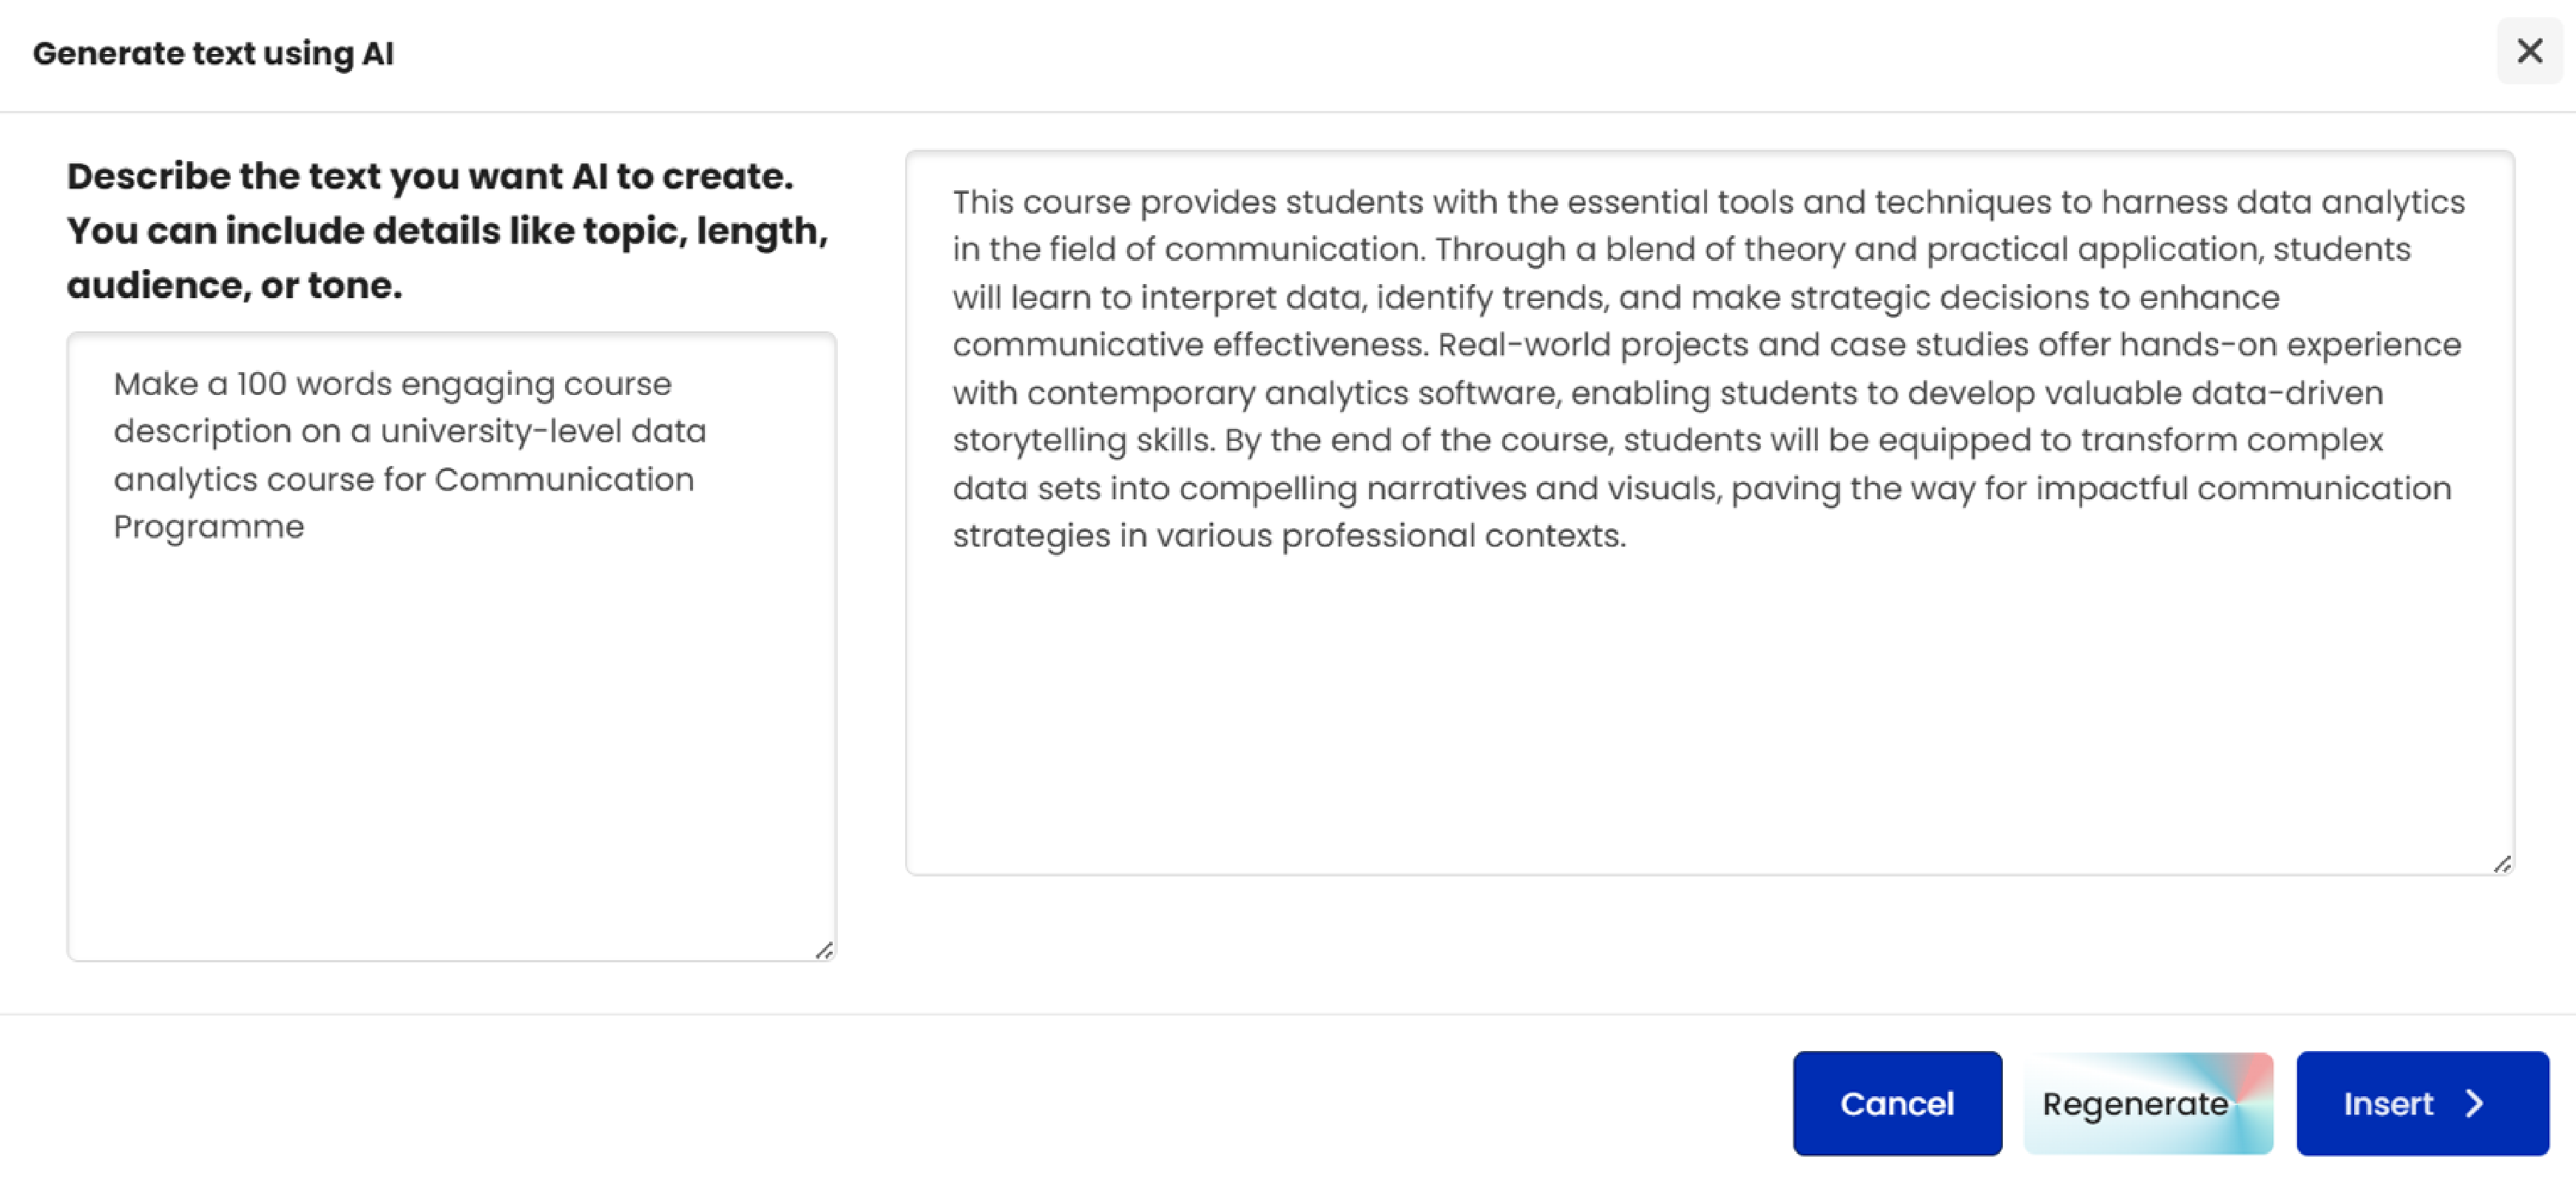Click the chevron arrow inside Insert button
Image resolution: width=2576 pixels, height=1179 pixels.
[x=2474, y=1103]
